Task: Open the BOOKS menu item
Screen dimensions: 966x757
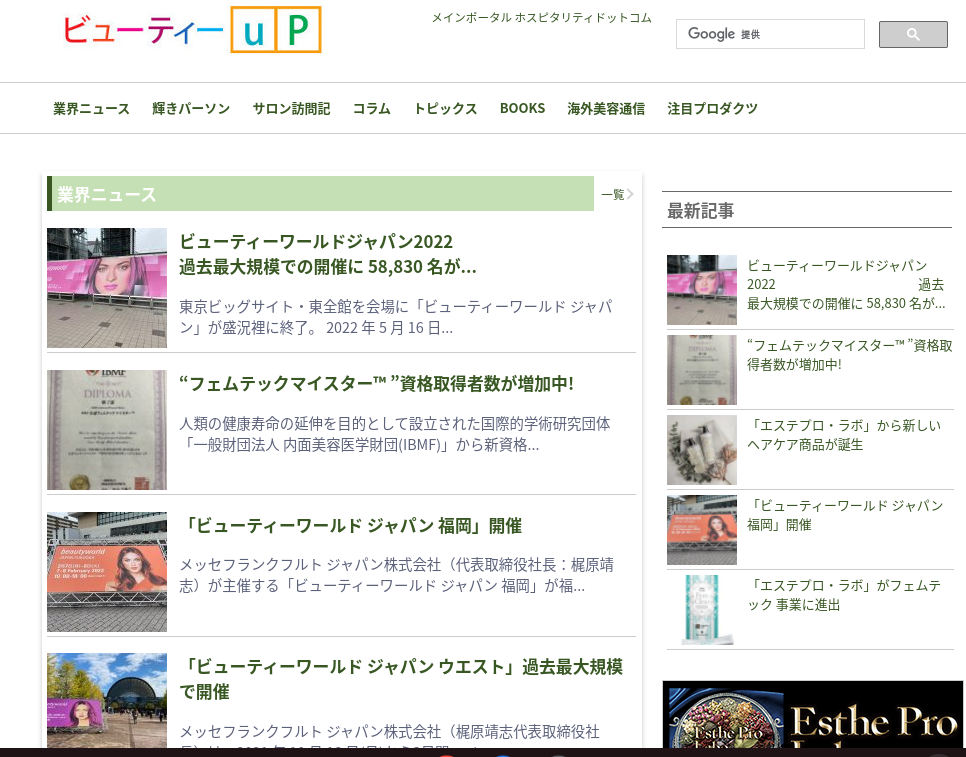Action: pos(522,108)
